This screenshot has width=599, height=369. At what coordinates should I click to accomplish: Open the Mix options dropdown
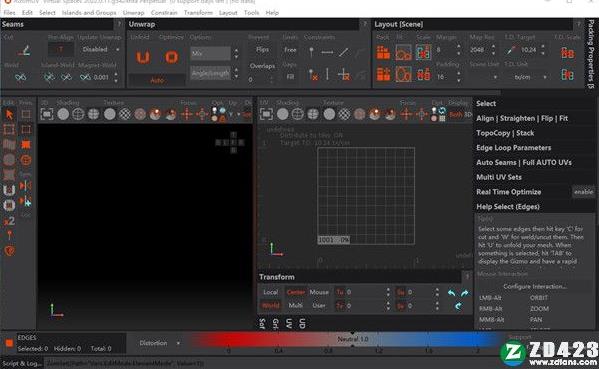click(x=210, y=53)
